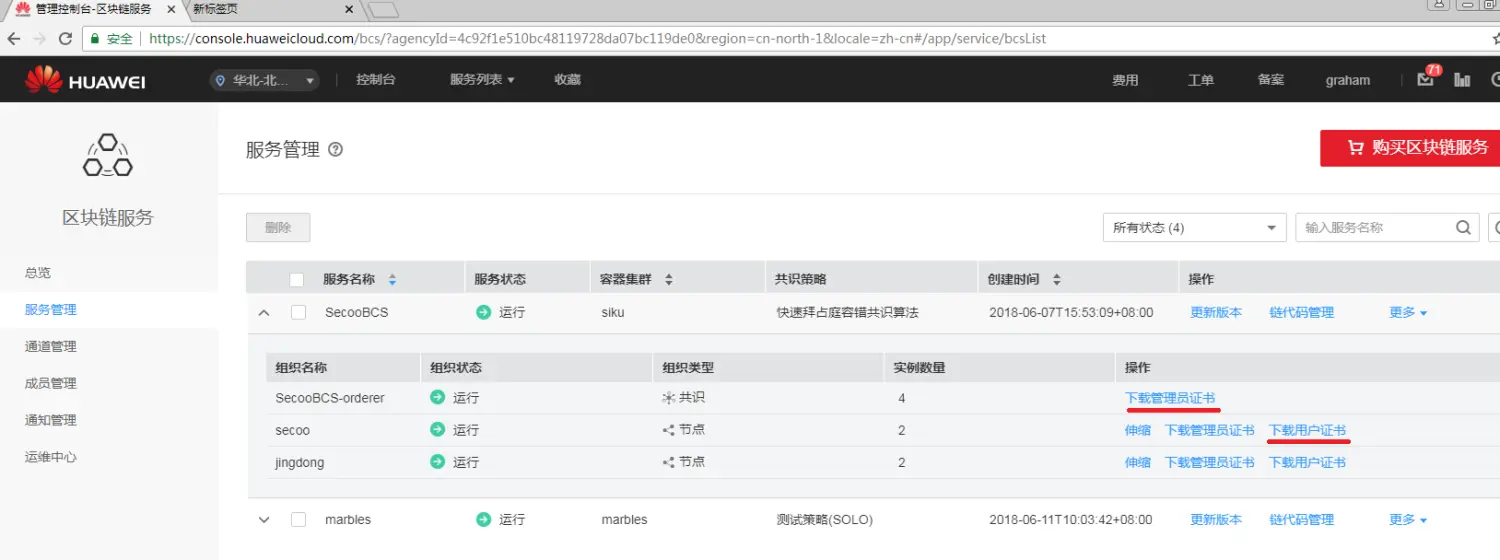1500x560 pixels.
Task: Click 下载管理员证书 for jingdong
Action: 1210,462
